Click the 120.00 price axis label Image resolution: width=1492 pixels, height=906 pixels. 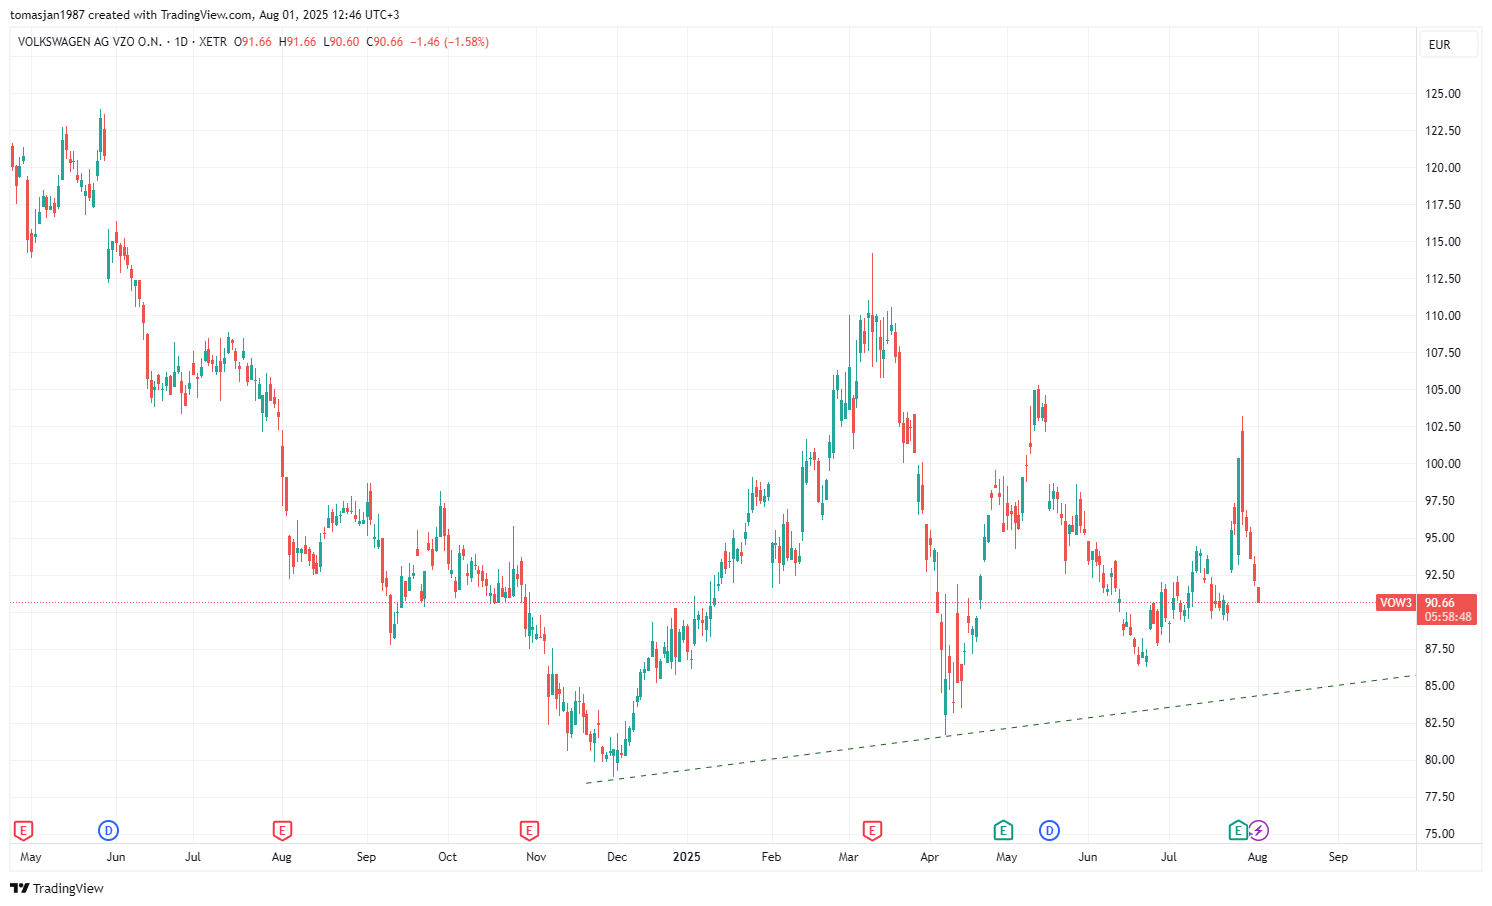[x=1443, y=168]
